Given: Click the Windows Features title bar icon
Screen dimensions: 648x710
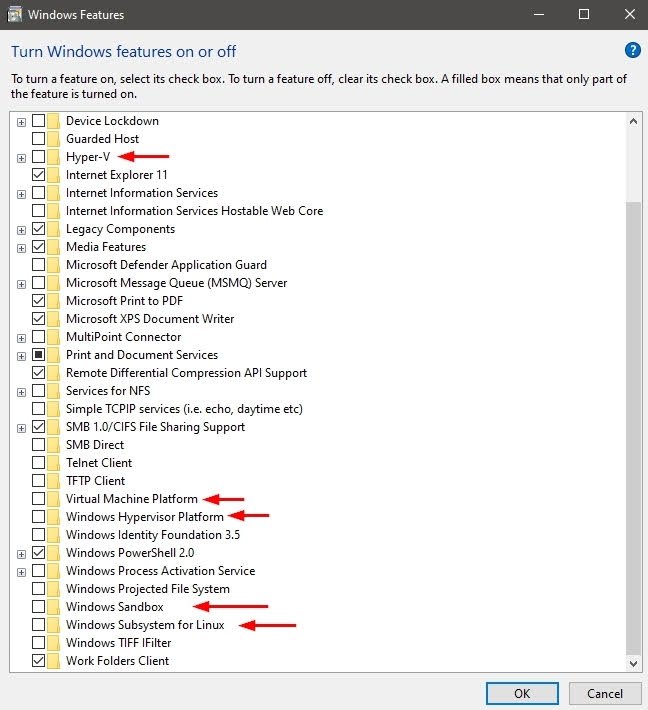Looking at the screenshot, I should 14,14.
